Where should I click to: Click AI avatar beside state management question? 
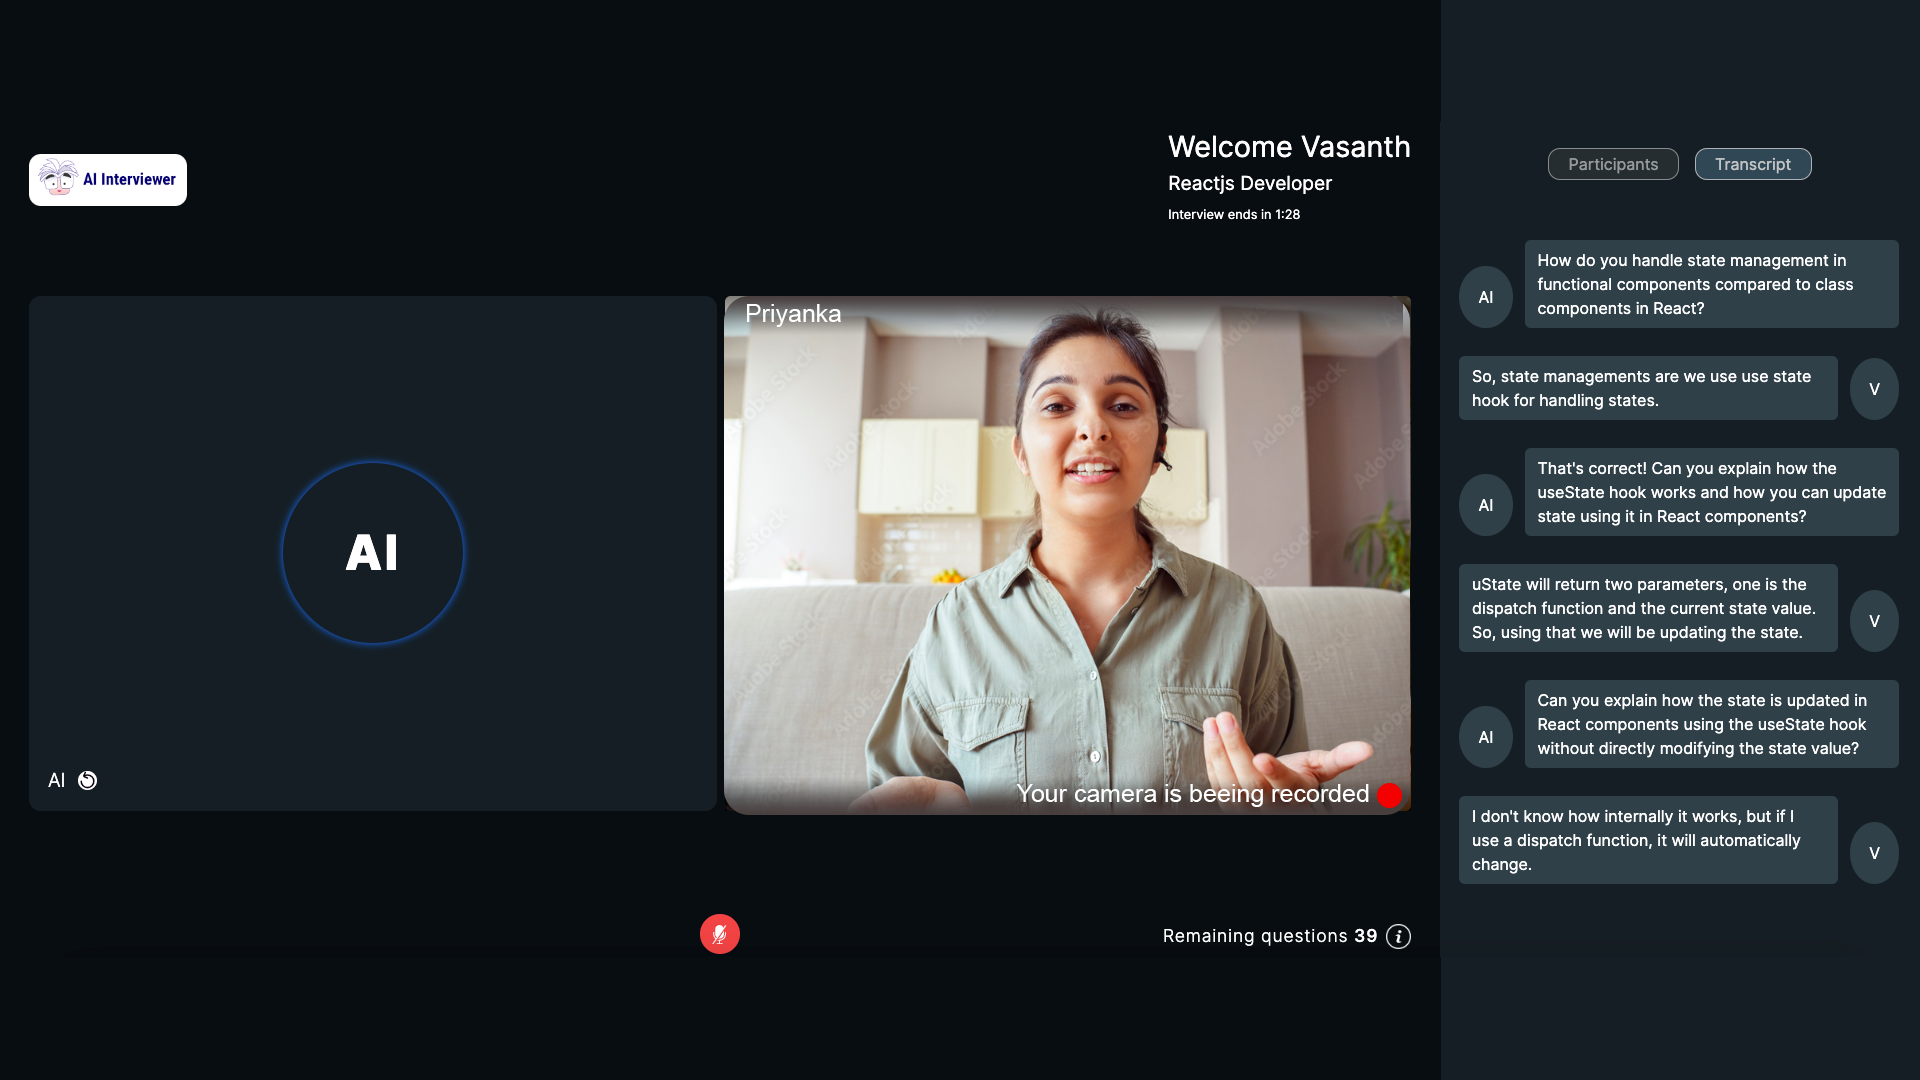click(1485, 297)
